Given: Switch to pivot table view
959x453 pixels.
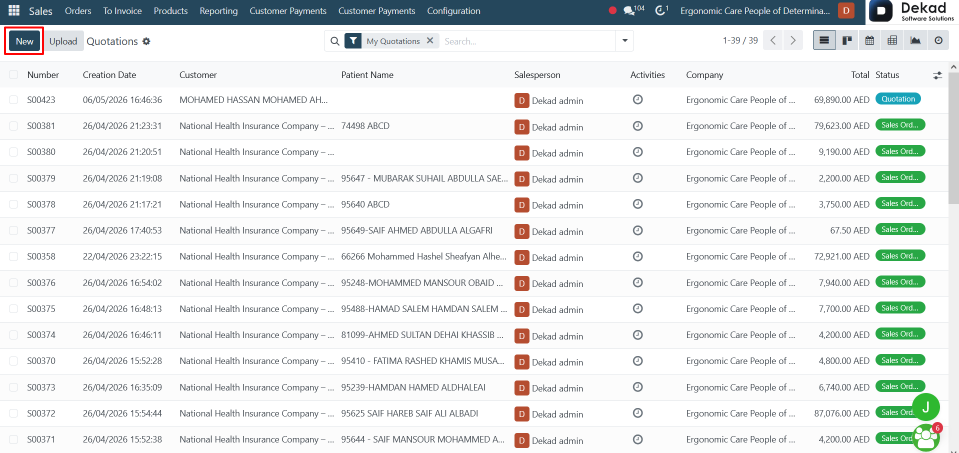Looking at the screenshot, I should click(x=892, y=41).
